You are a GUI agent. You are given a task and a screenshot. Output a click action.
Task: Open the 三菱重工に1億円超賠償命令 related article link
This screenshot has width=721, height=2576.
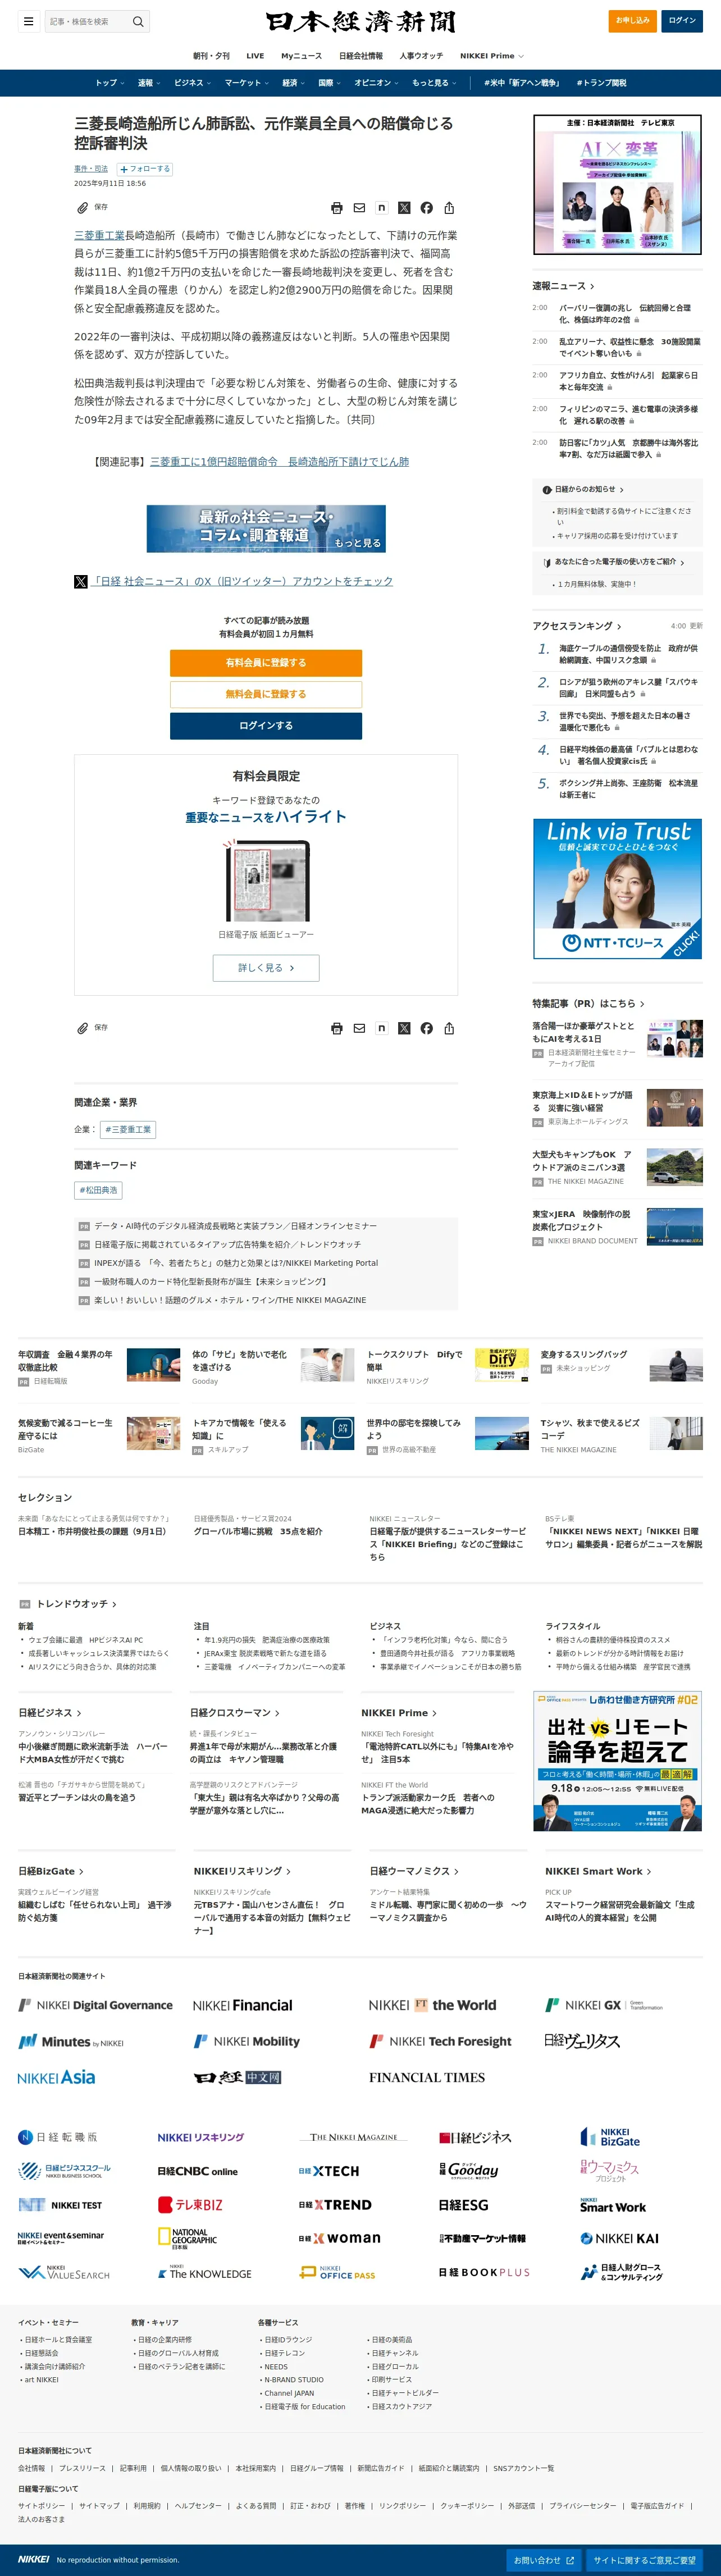click(x=279, y=462)
